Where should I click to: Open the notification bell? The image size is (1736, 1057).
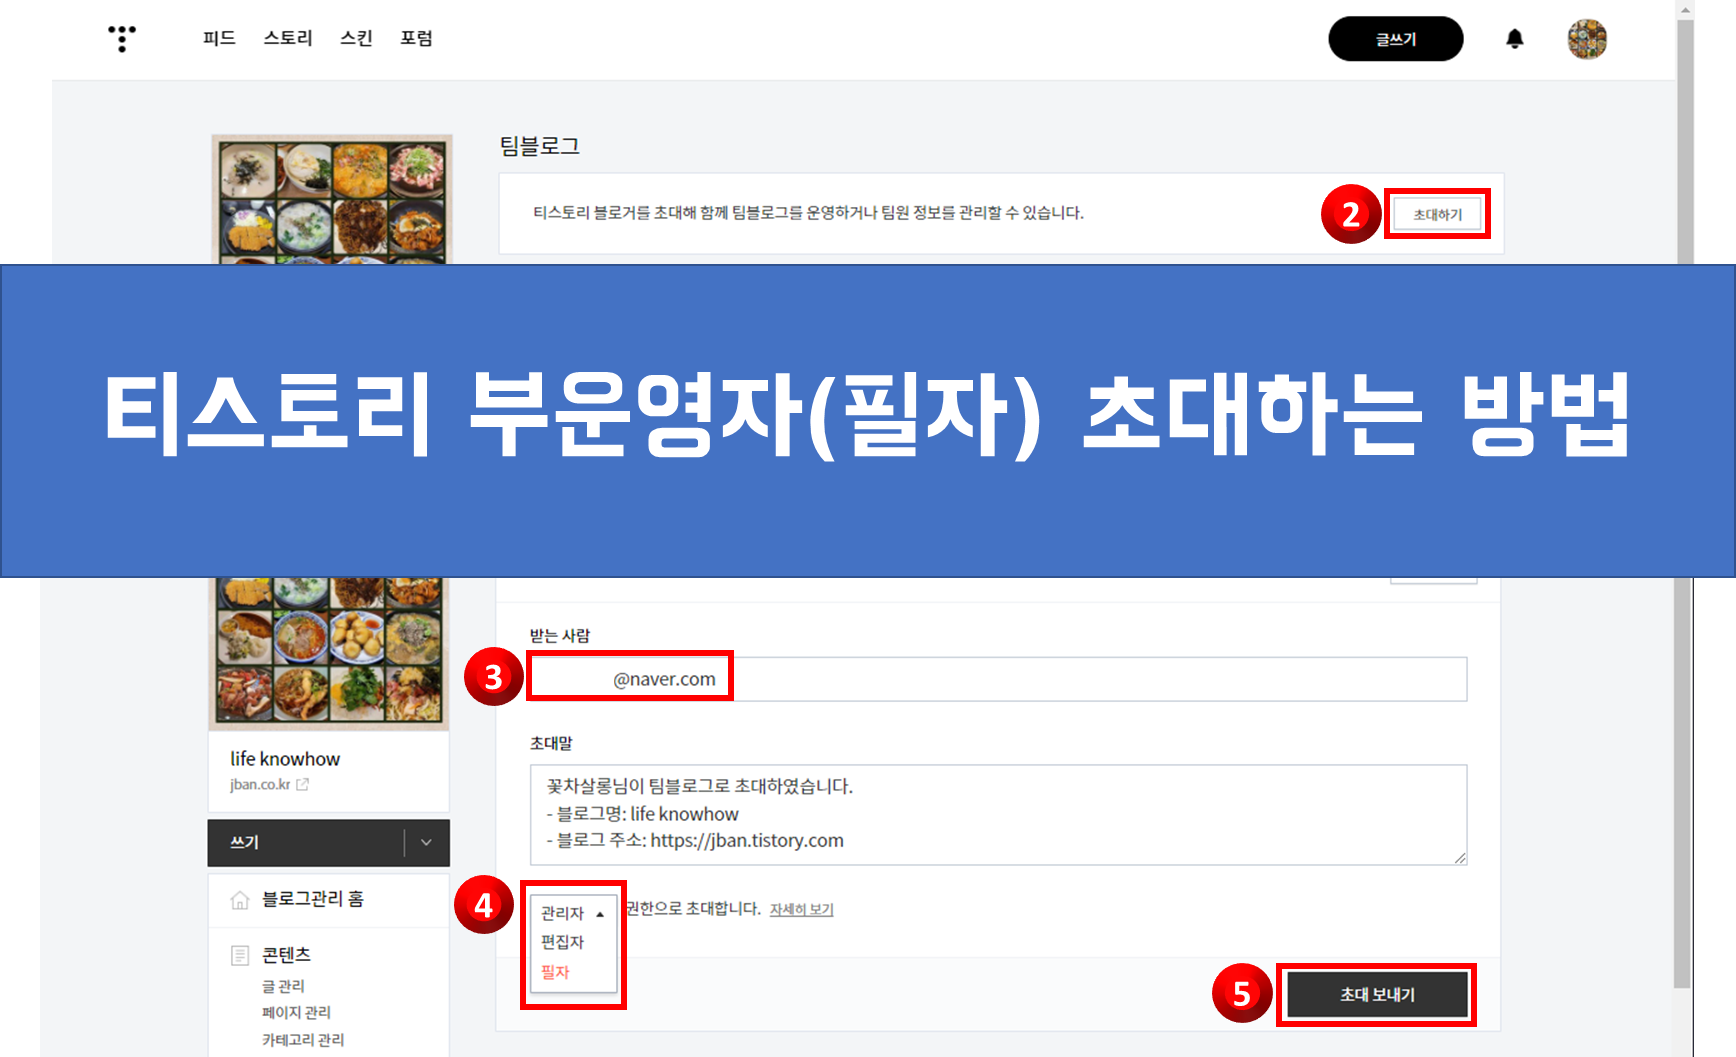(x=1515, y=39)
